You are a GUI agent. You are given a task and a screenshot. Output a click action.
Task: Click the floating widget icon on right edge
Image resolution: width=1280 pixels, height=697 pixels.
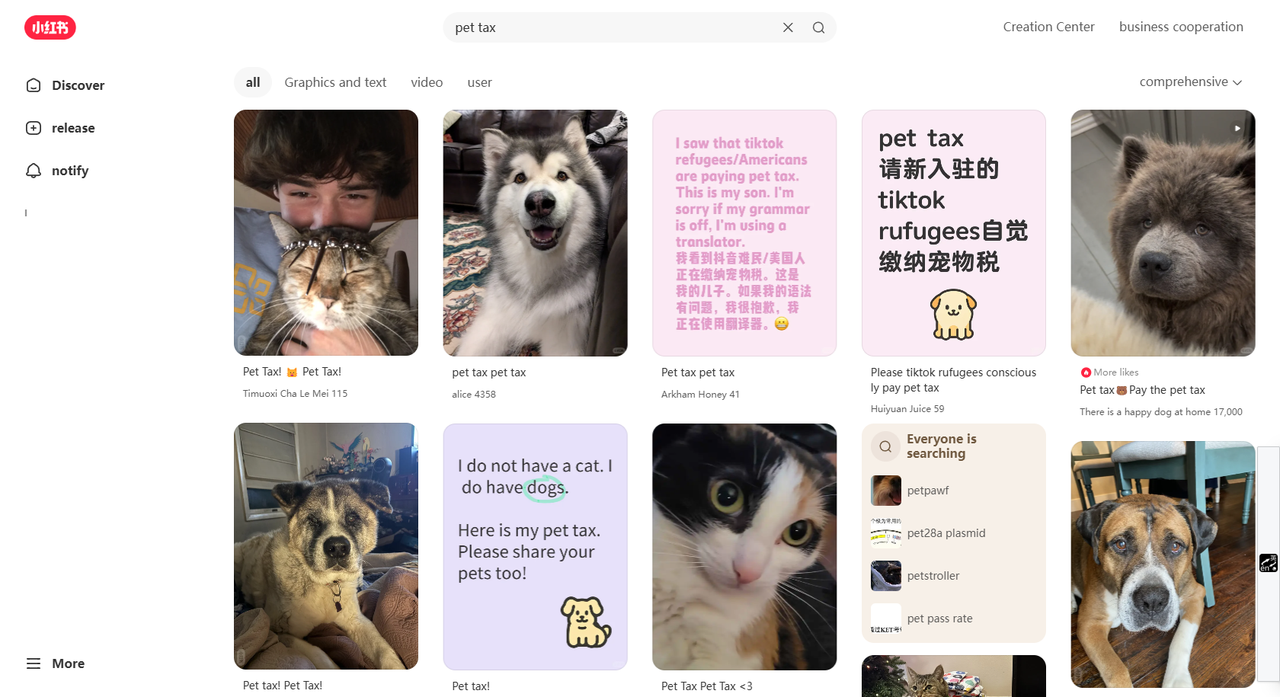[1268, 563]
